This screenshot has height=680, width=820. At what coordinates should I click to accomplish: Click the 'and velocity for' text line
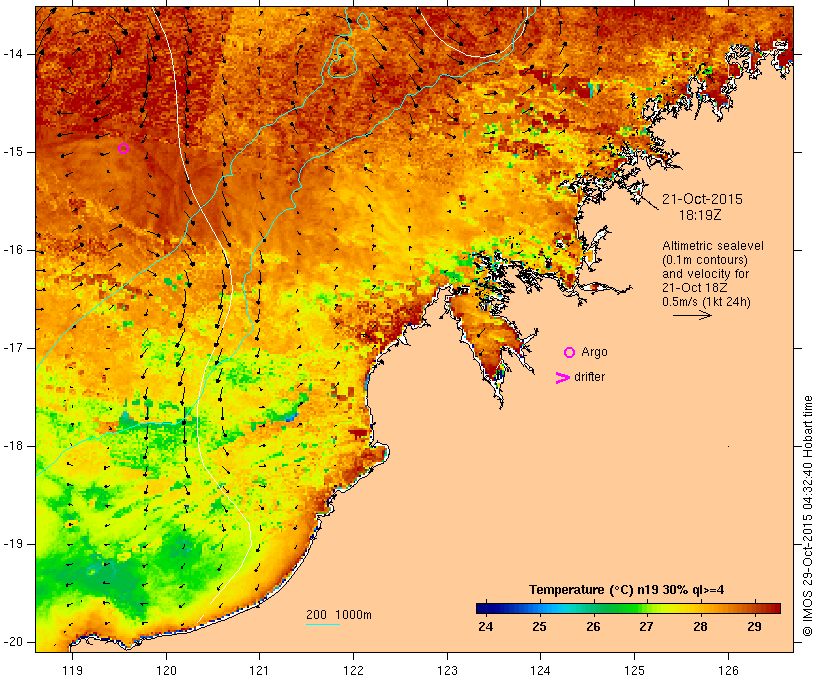706,274
